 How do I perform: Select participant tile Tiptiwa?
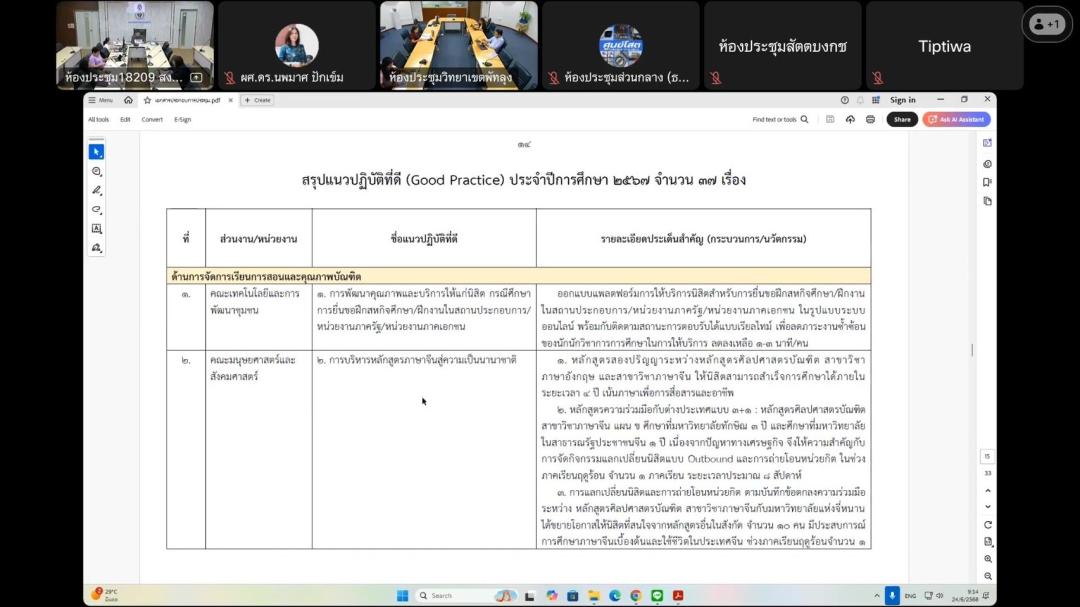[944, 45]
